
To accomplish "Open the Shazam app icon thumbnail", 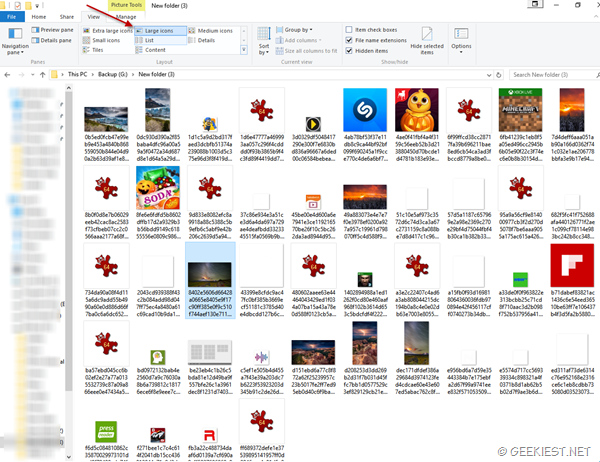I will [363, 107].
